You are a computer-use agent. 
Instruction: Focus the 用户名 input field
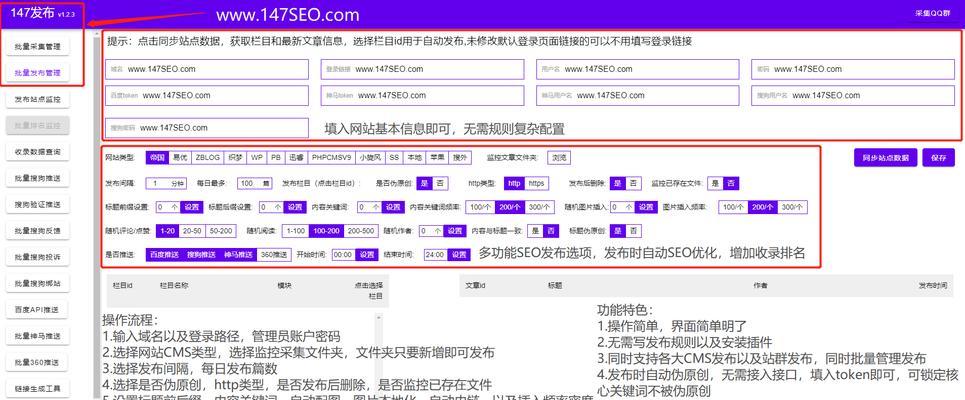coord(638,69)
